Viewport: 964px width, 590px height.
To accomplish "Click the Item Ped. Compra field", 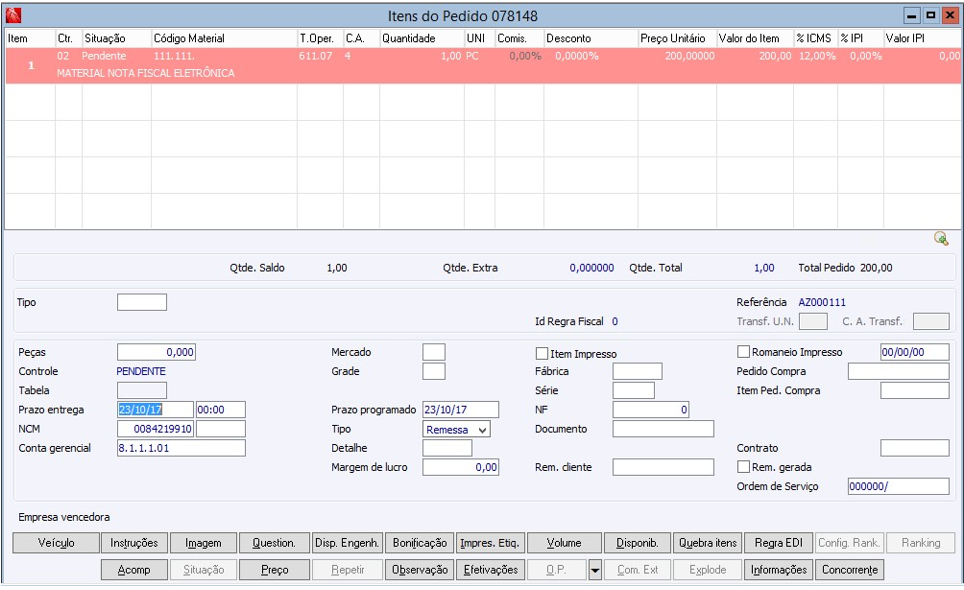I will 915,390.
